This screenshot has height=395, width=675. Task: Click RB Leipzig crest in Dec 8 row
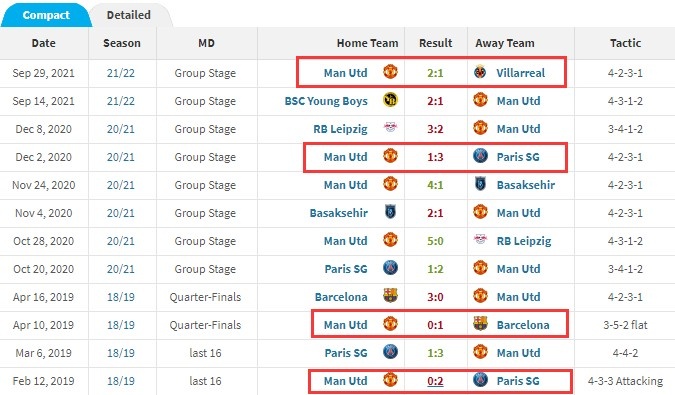click(390, 128)
